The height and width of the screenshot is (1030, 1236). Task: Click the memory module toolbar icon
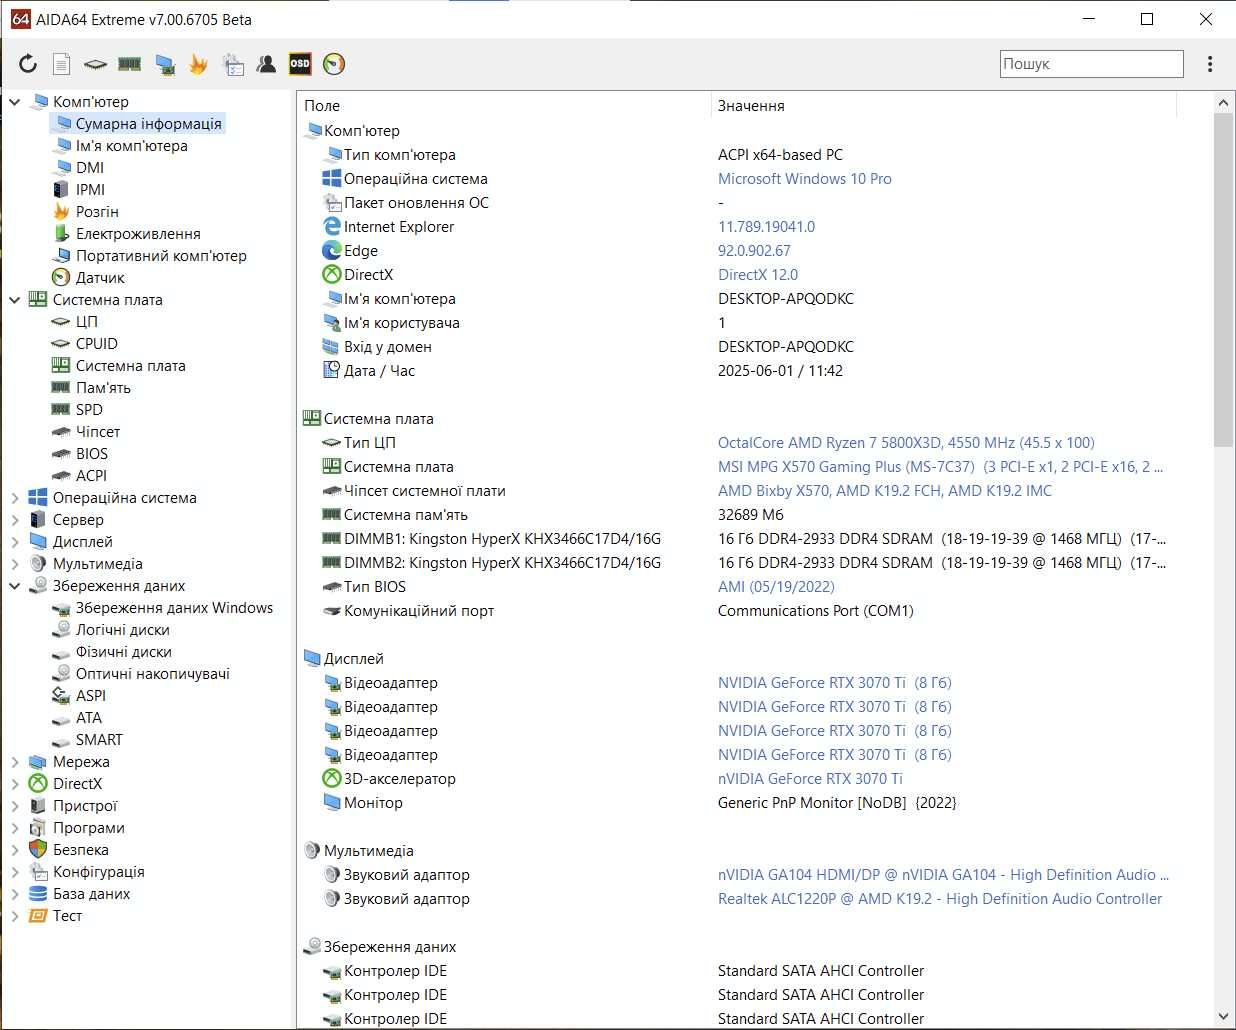[x=129, y=64]
